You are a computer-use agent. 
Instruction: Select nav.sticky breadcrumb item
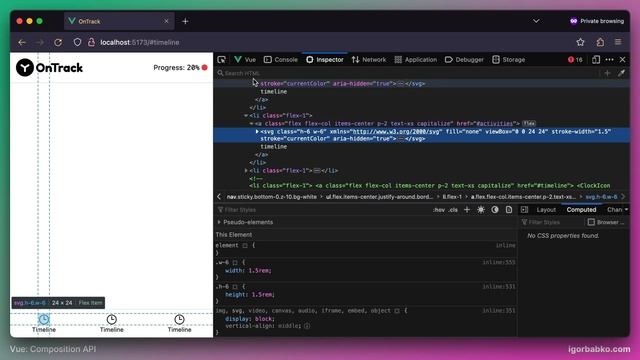coord(272,197)
